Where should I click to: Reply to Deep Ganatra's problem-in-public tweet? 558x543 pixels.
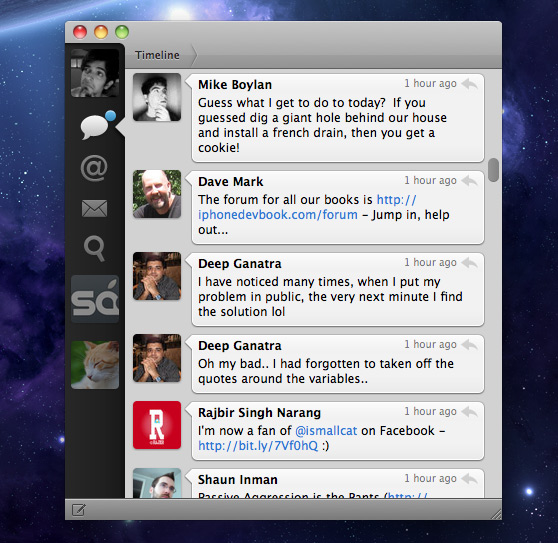coord(470,263)
